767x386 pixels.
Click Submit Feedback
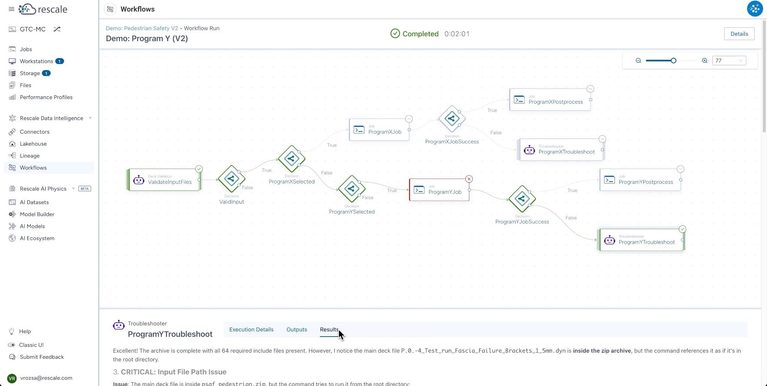coord(42,357)
